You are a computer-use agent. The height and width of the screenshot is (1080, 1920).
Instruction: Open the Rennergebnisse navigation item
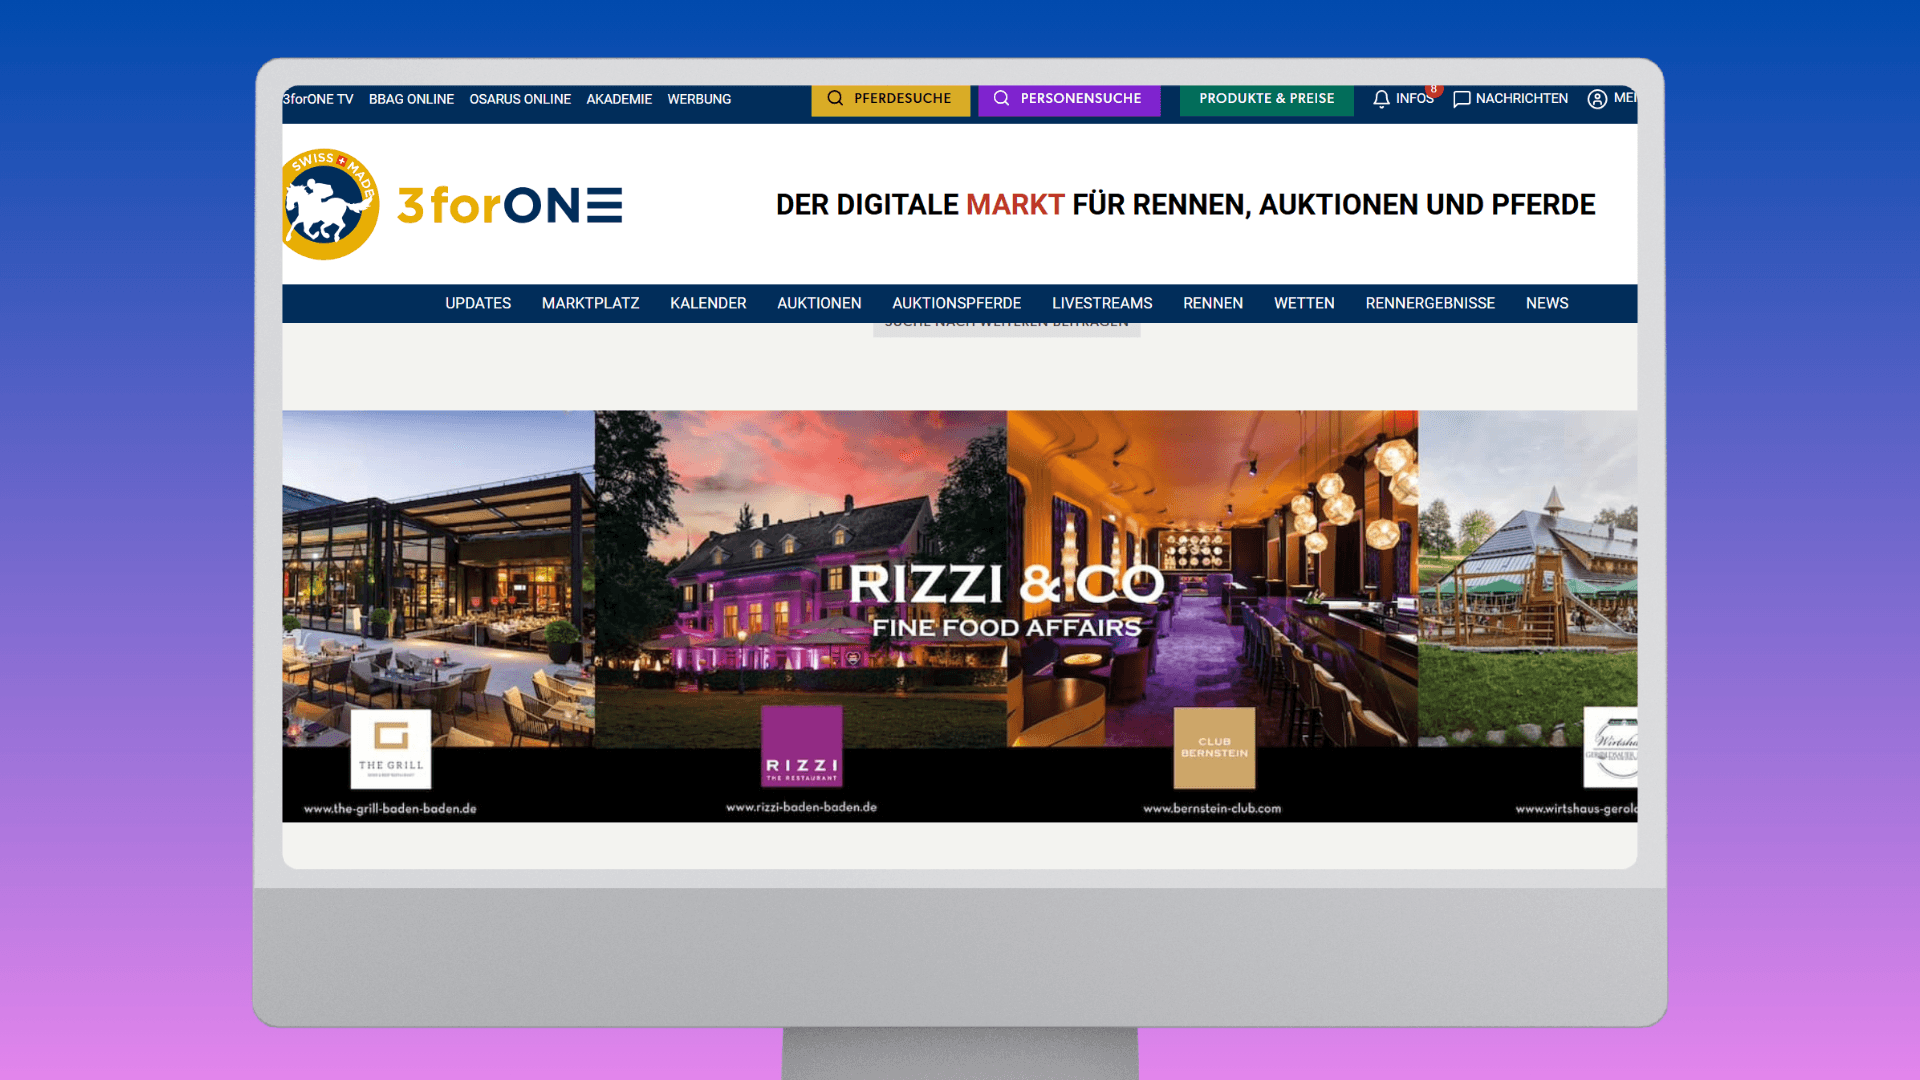click(1429, 303)
